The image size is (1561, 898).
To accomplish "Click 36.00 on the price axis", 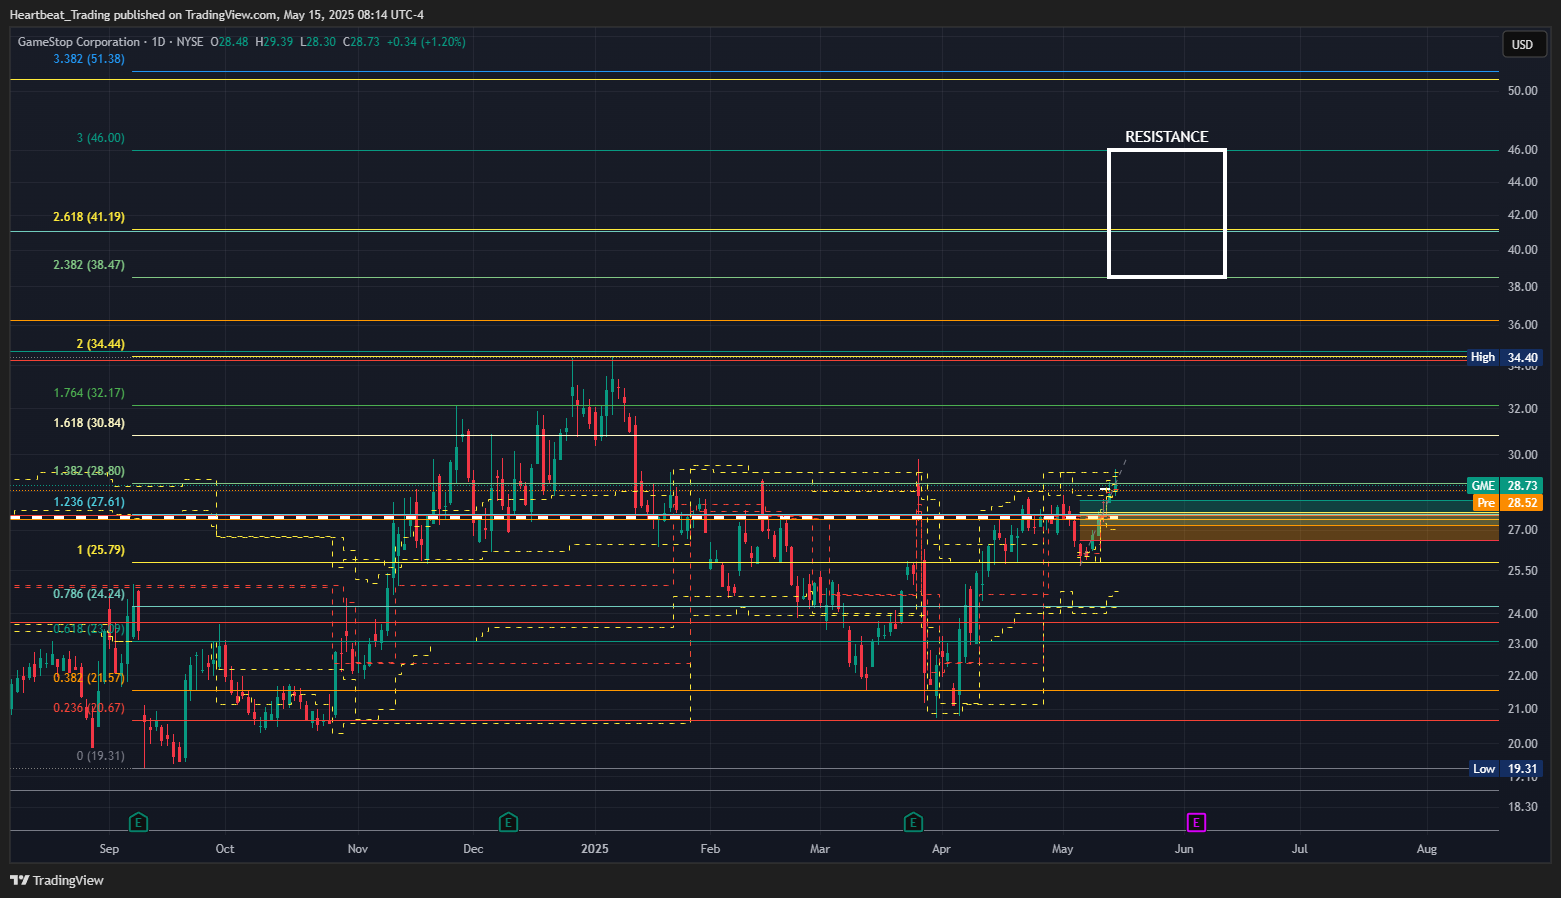I will [x=1522, y=325].
